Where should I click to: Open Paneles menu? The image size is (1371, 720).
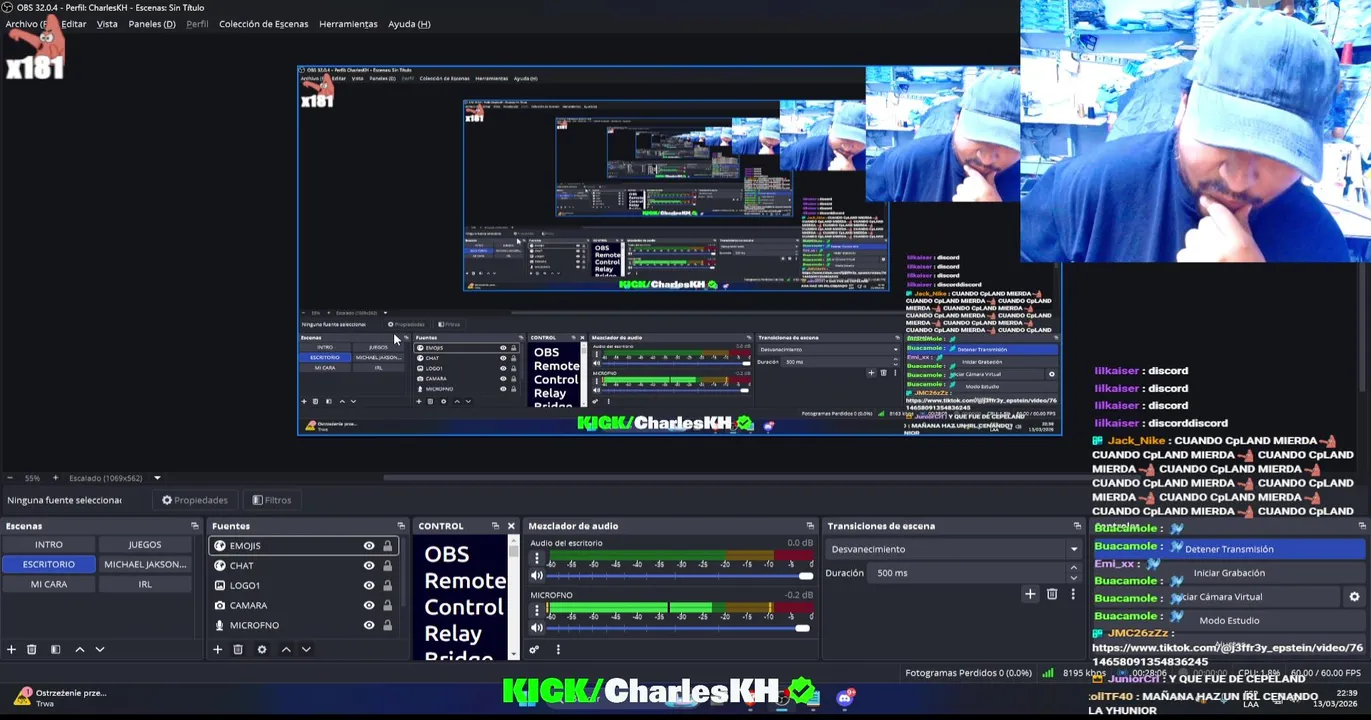152,24
